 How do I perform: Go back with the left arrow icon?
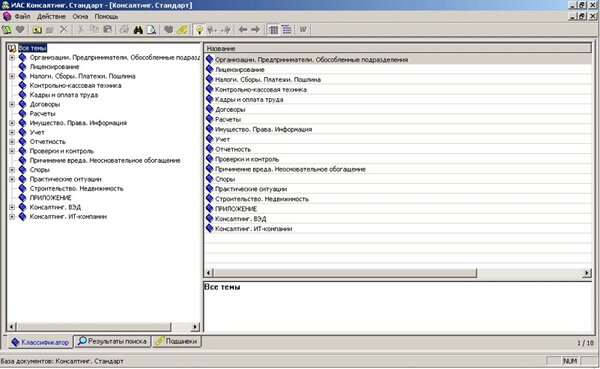(x=243, y=29)
